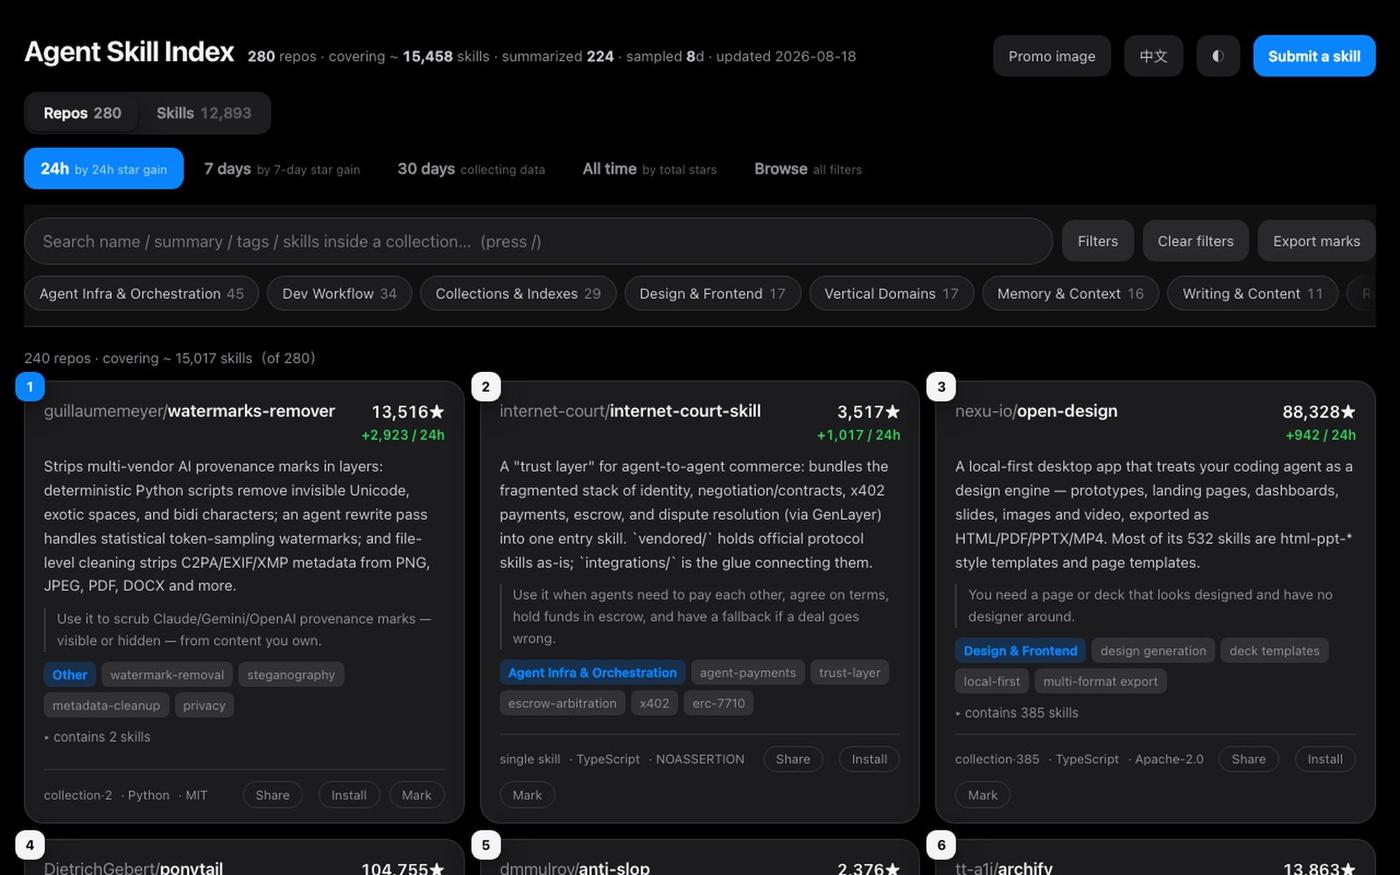Toggle Dev Workflow 34 filter chip
This screenshot has width=1400, height=875.
[x=340, y=293]
